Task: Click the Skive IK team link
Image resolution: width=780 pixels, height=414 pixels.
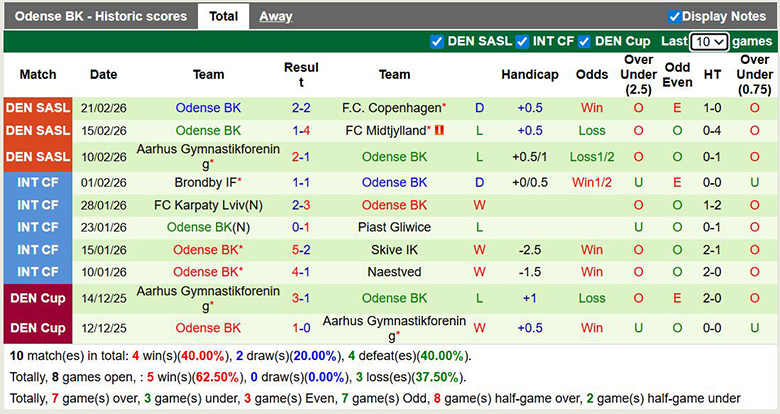Action: coord(394,250)
